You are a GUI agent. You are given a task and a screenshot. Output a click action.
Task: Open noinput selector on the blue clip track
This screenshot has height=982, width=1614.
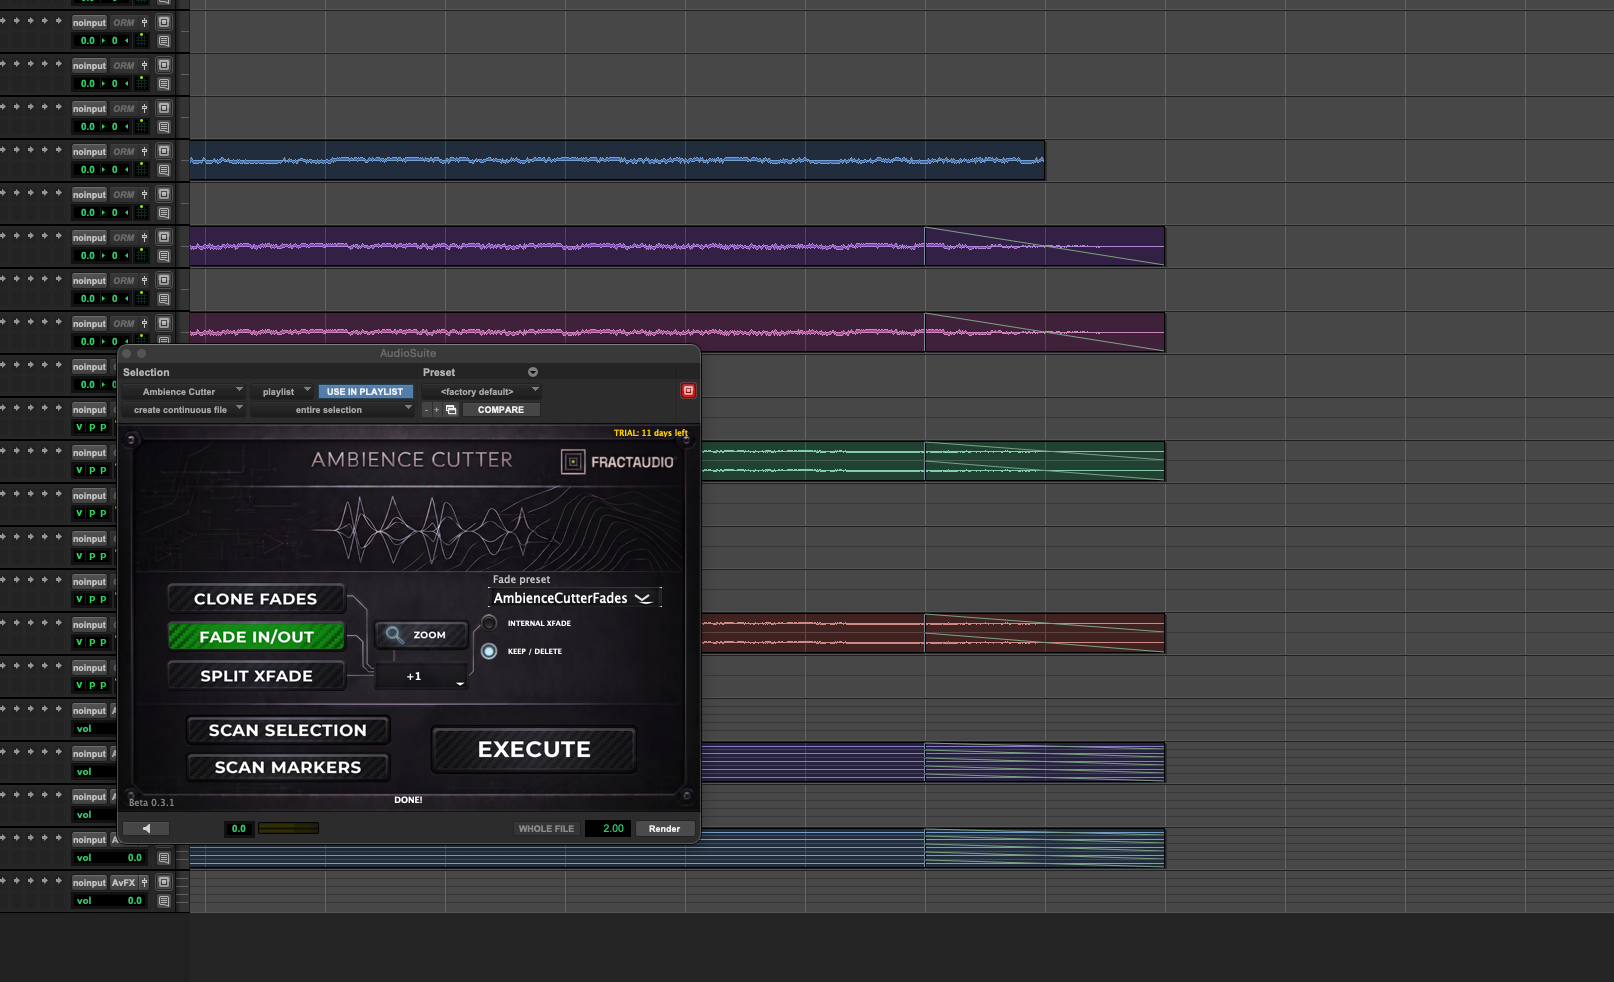89,151
